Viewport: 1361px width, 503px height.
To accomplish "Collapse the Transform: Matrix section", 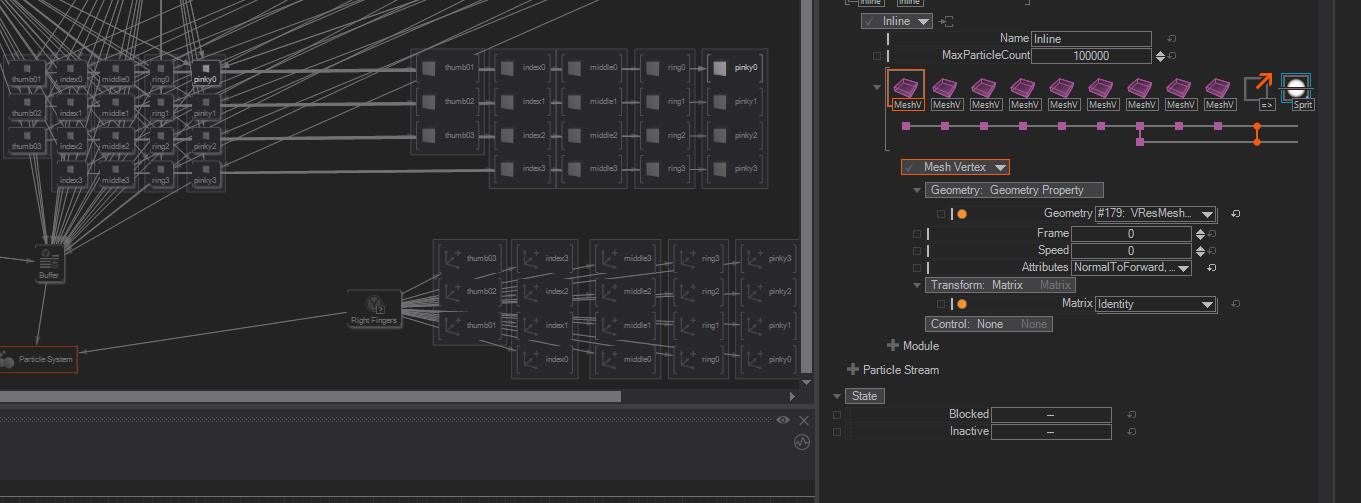I will (x=917, y=285).
